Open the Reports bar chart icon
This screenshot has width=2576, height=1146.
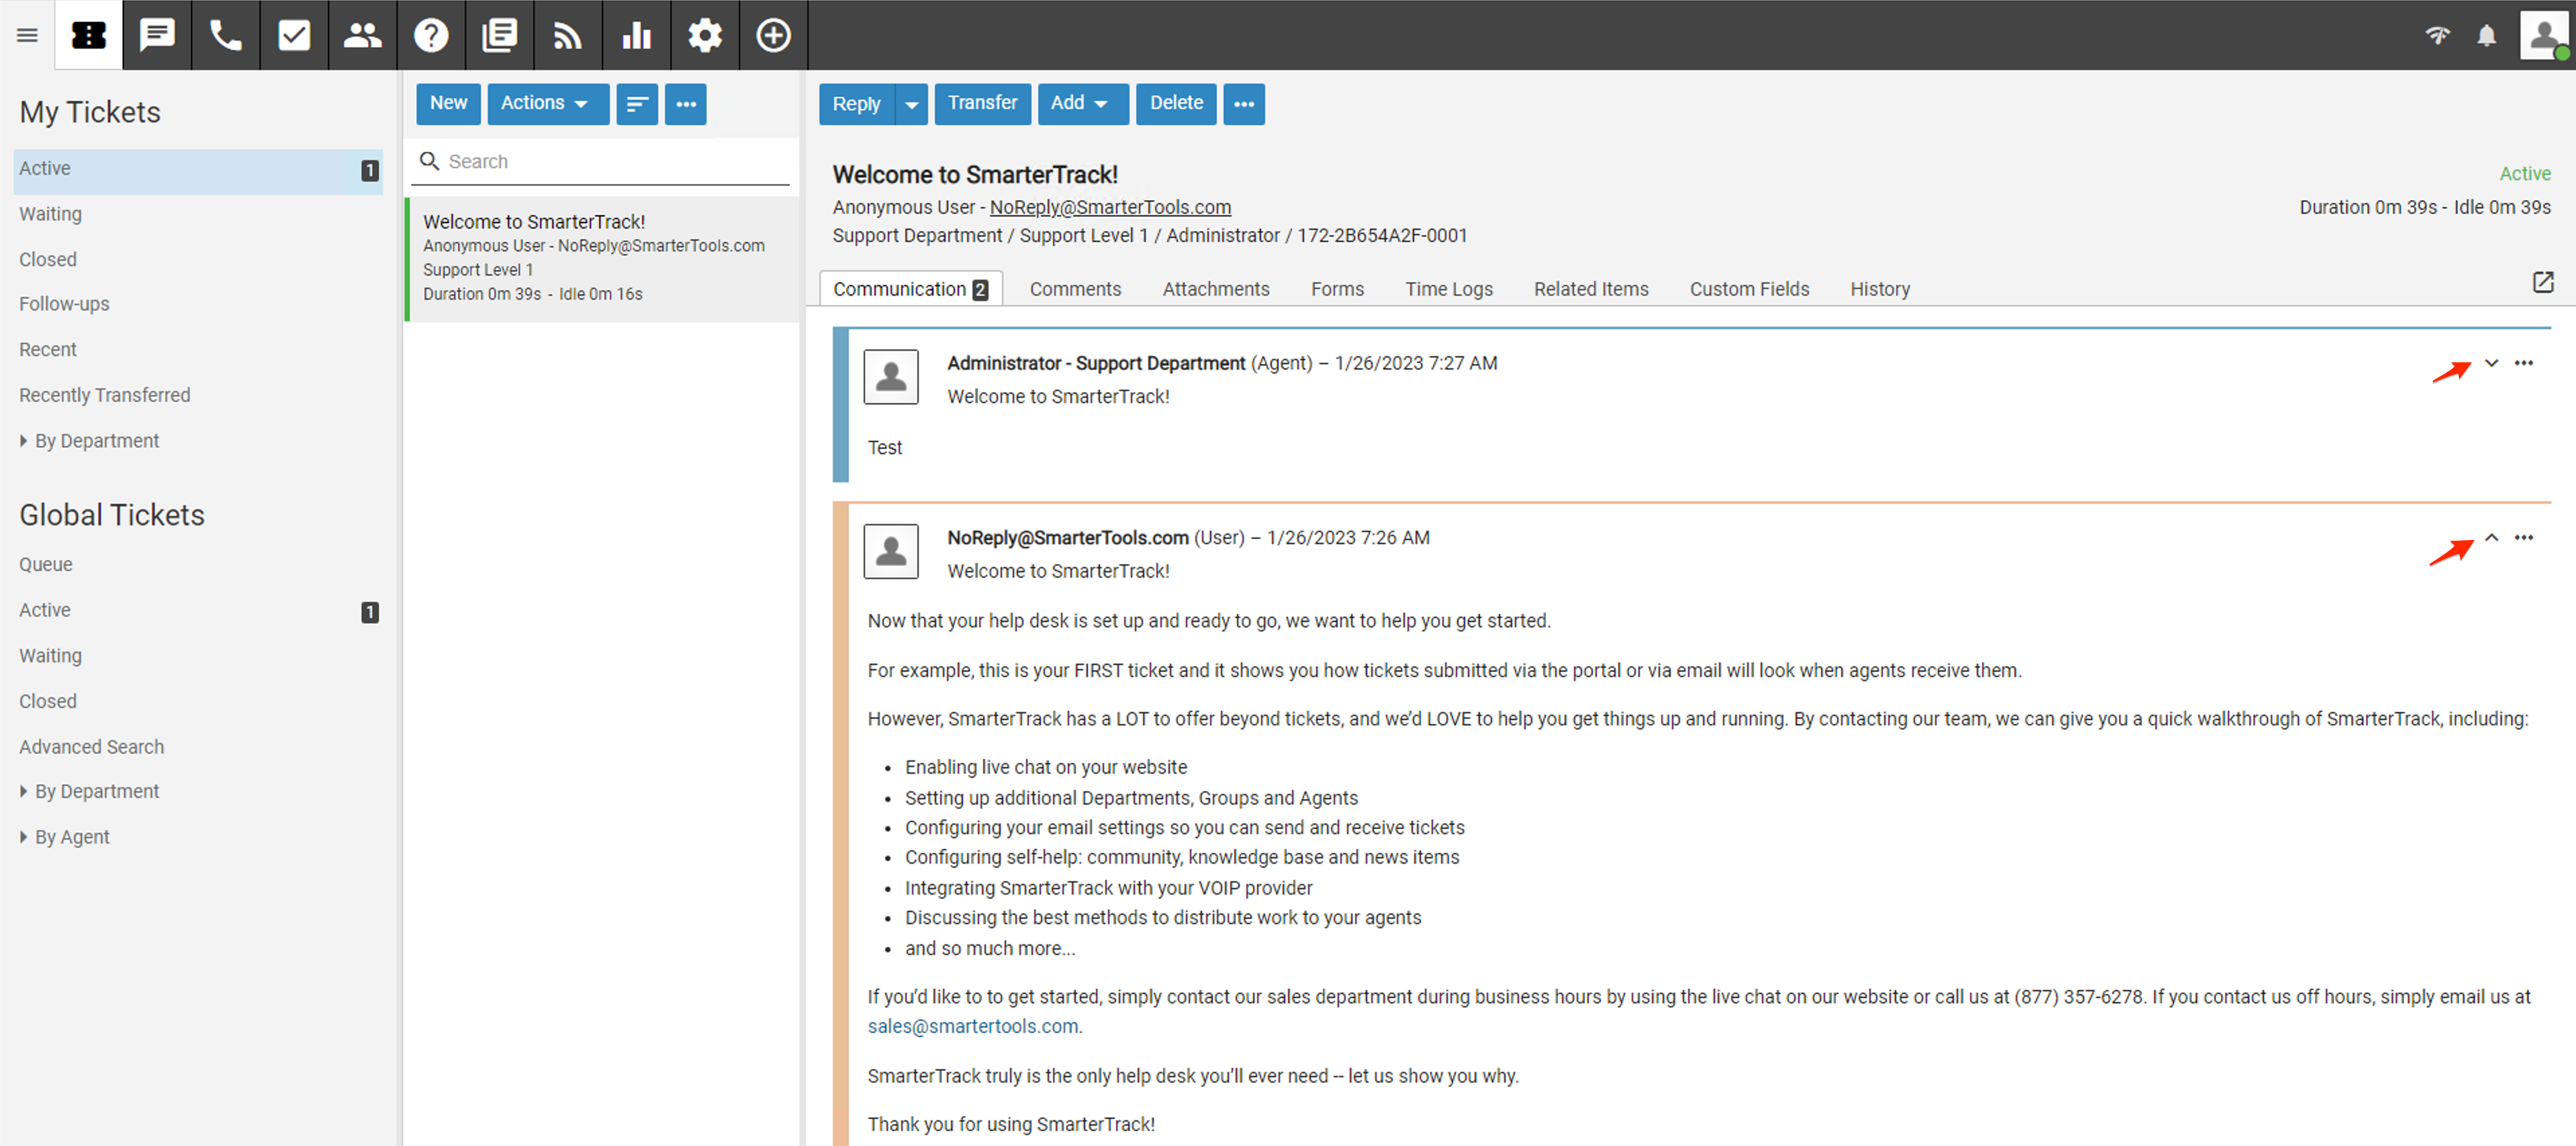tap(636, 35)
